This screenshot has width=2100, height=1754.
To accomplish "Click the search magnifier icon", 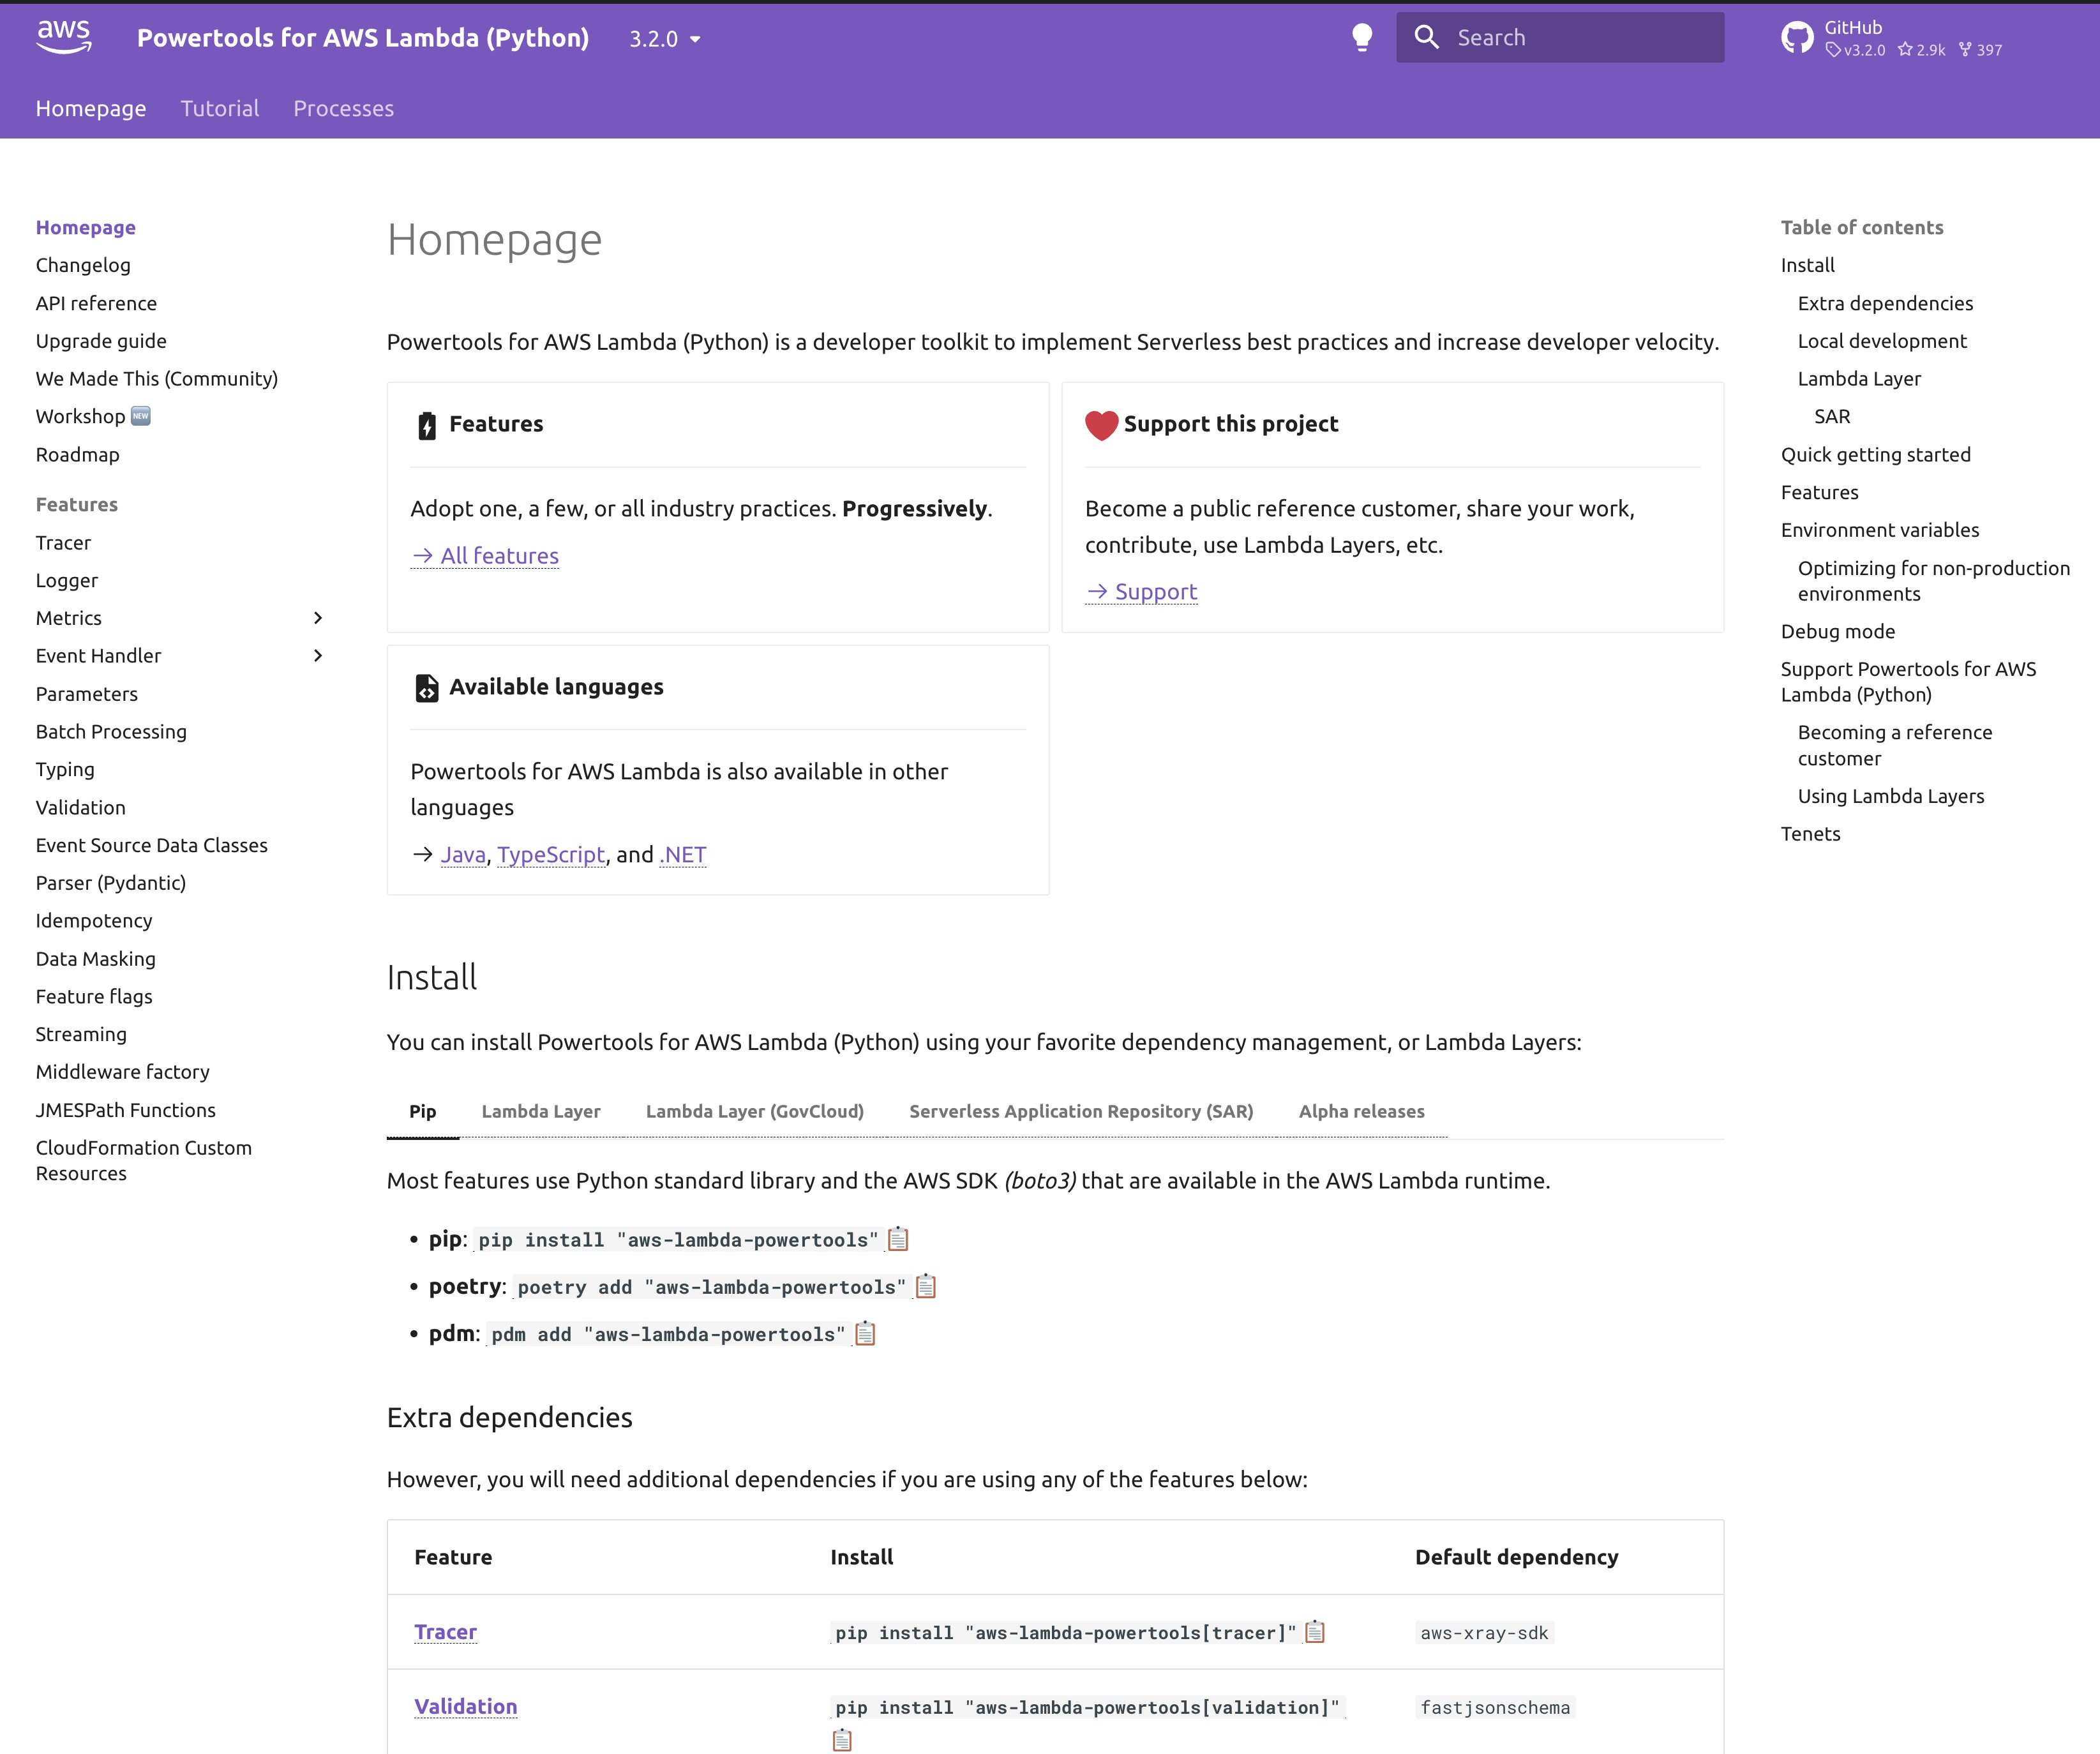I will coord(1427,38).
